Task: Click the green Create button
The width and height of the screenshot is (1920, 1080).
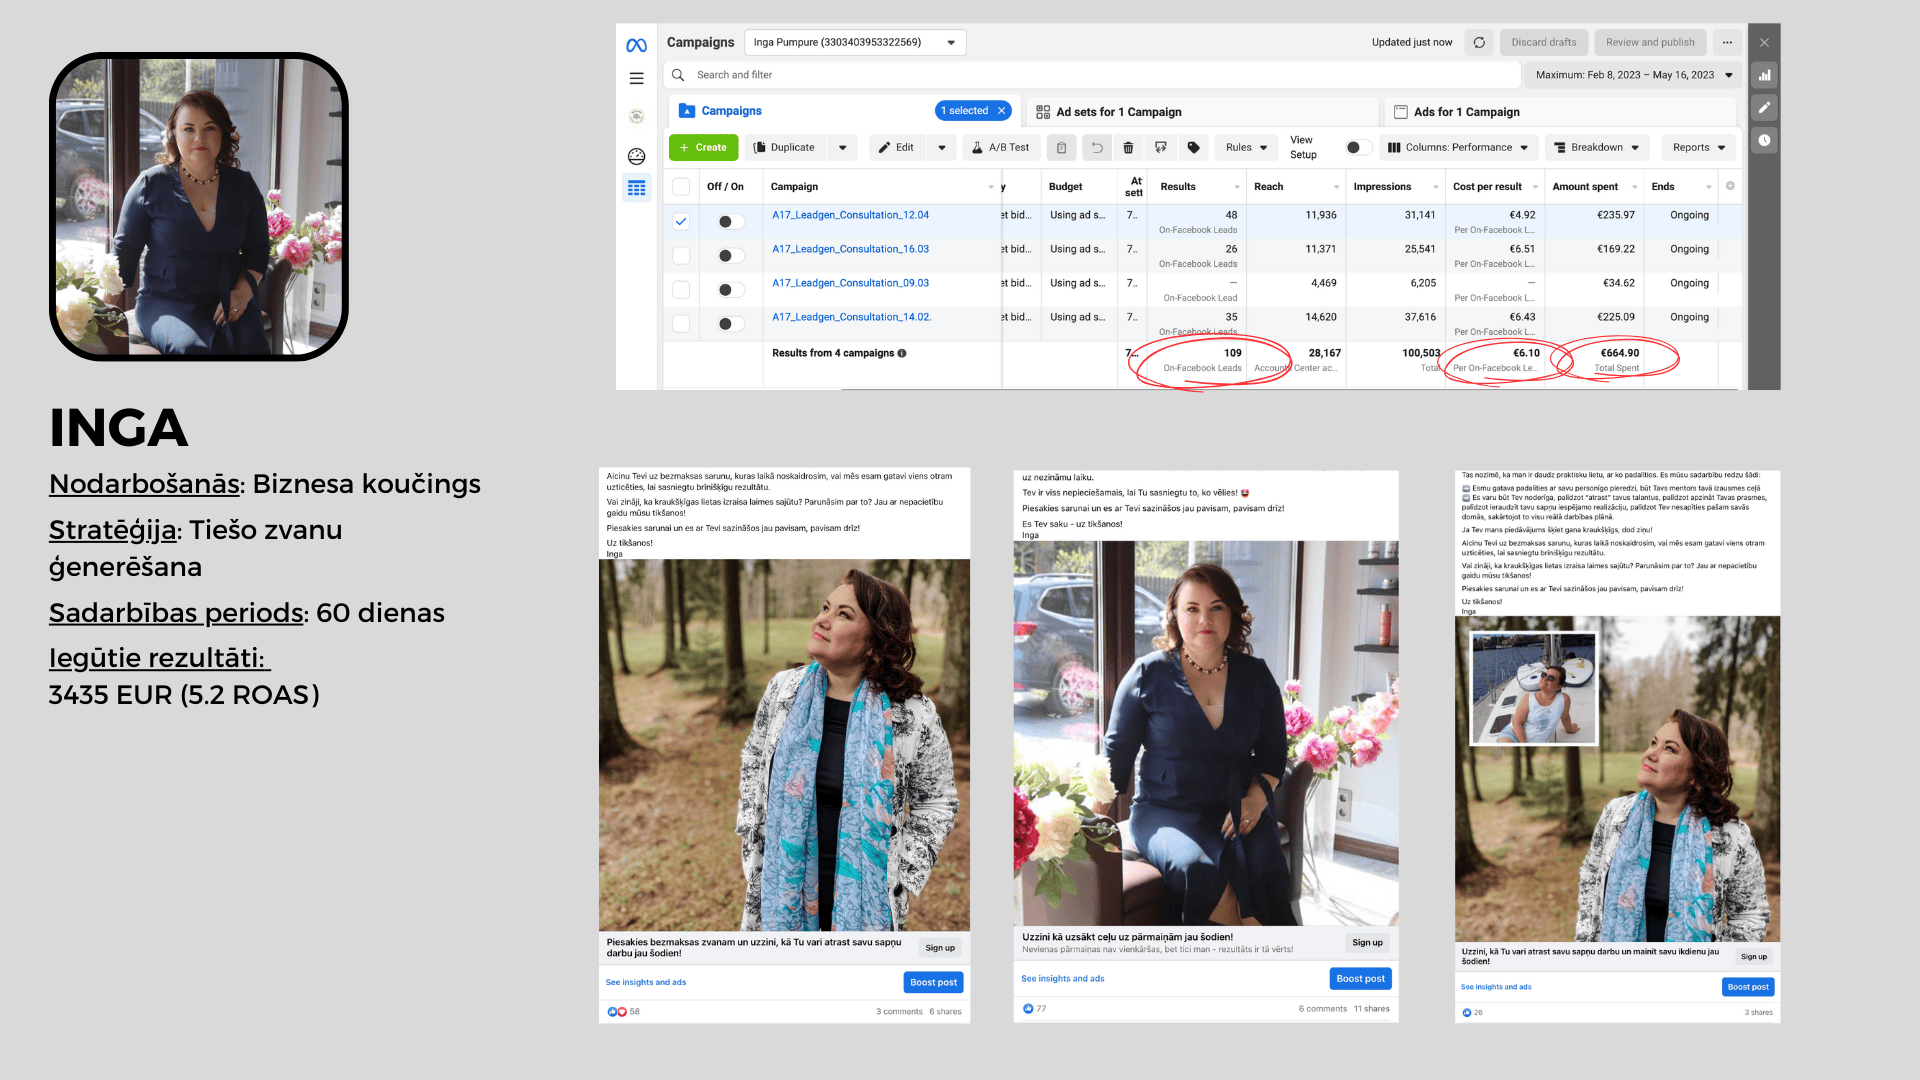Action: tap(703, 148)
